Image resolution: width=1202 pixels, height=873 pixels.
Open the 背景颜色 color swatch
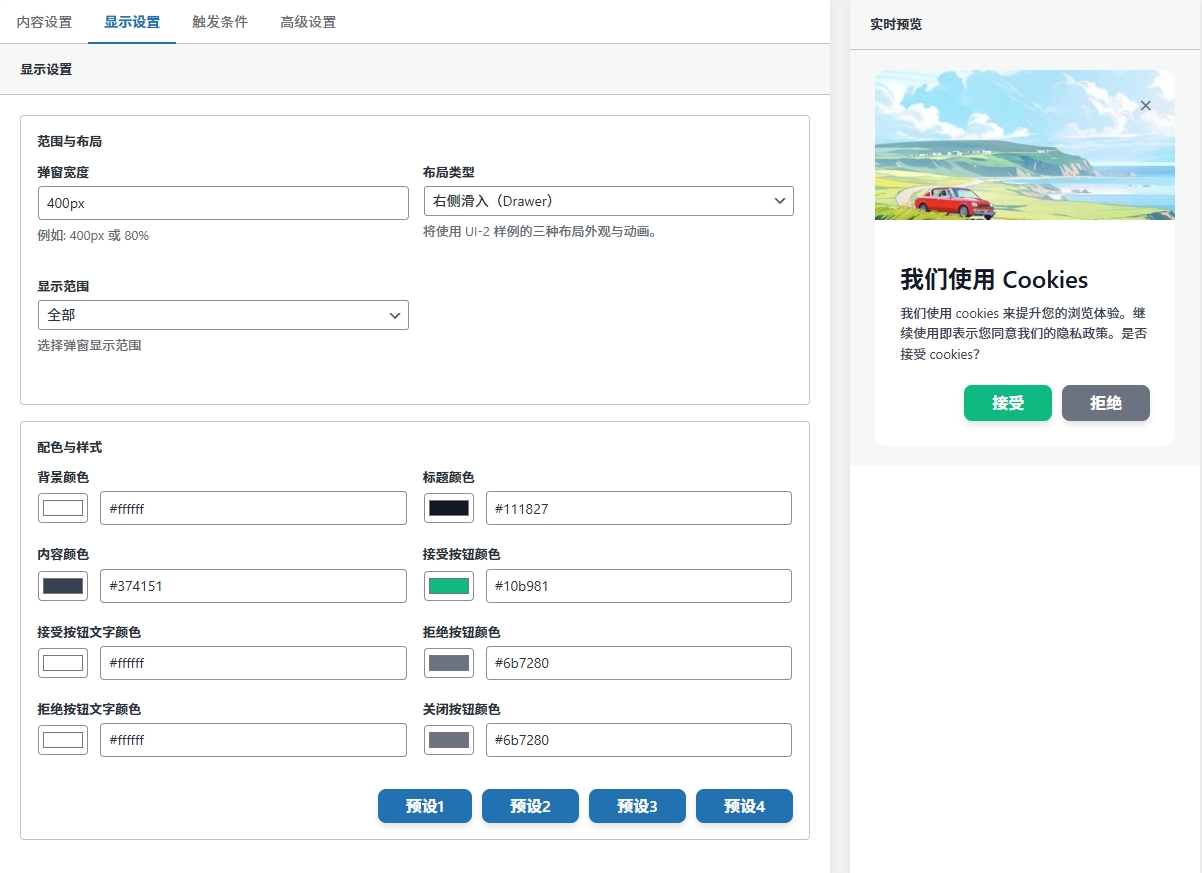(63, 508)
